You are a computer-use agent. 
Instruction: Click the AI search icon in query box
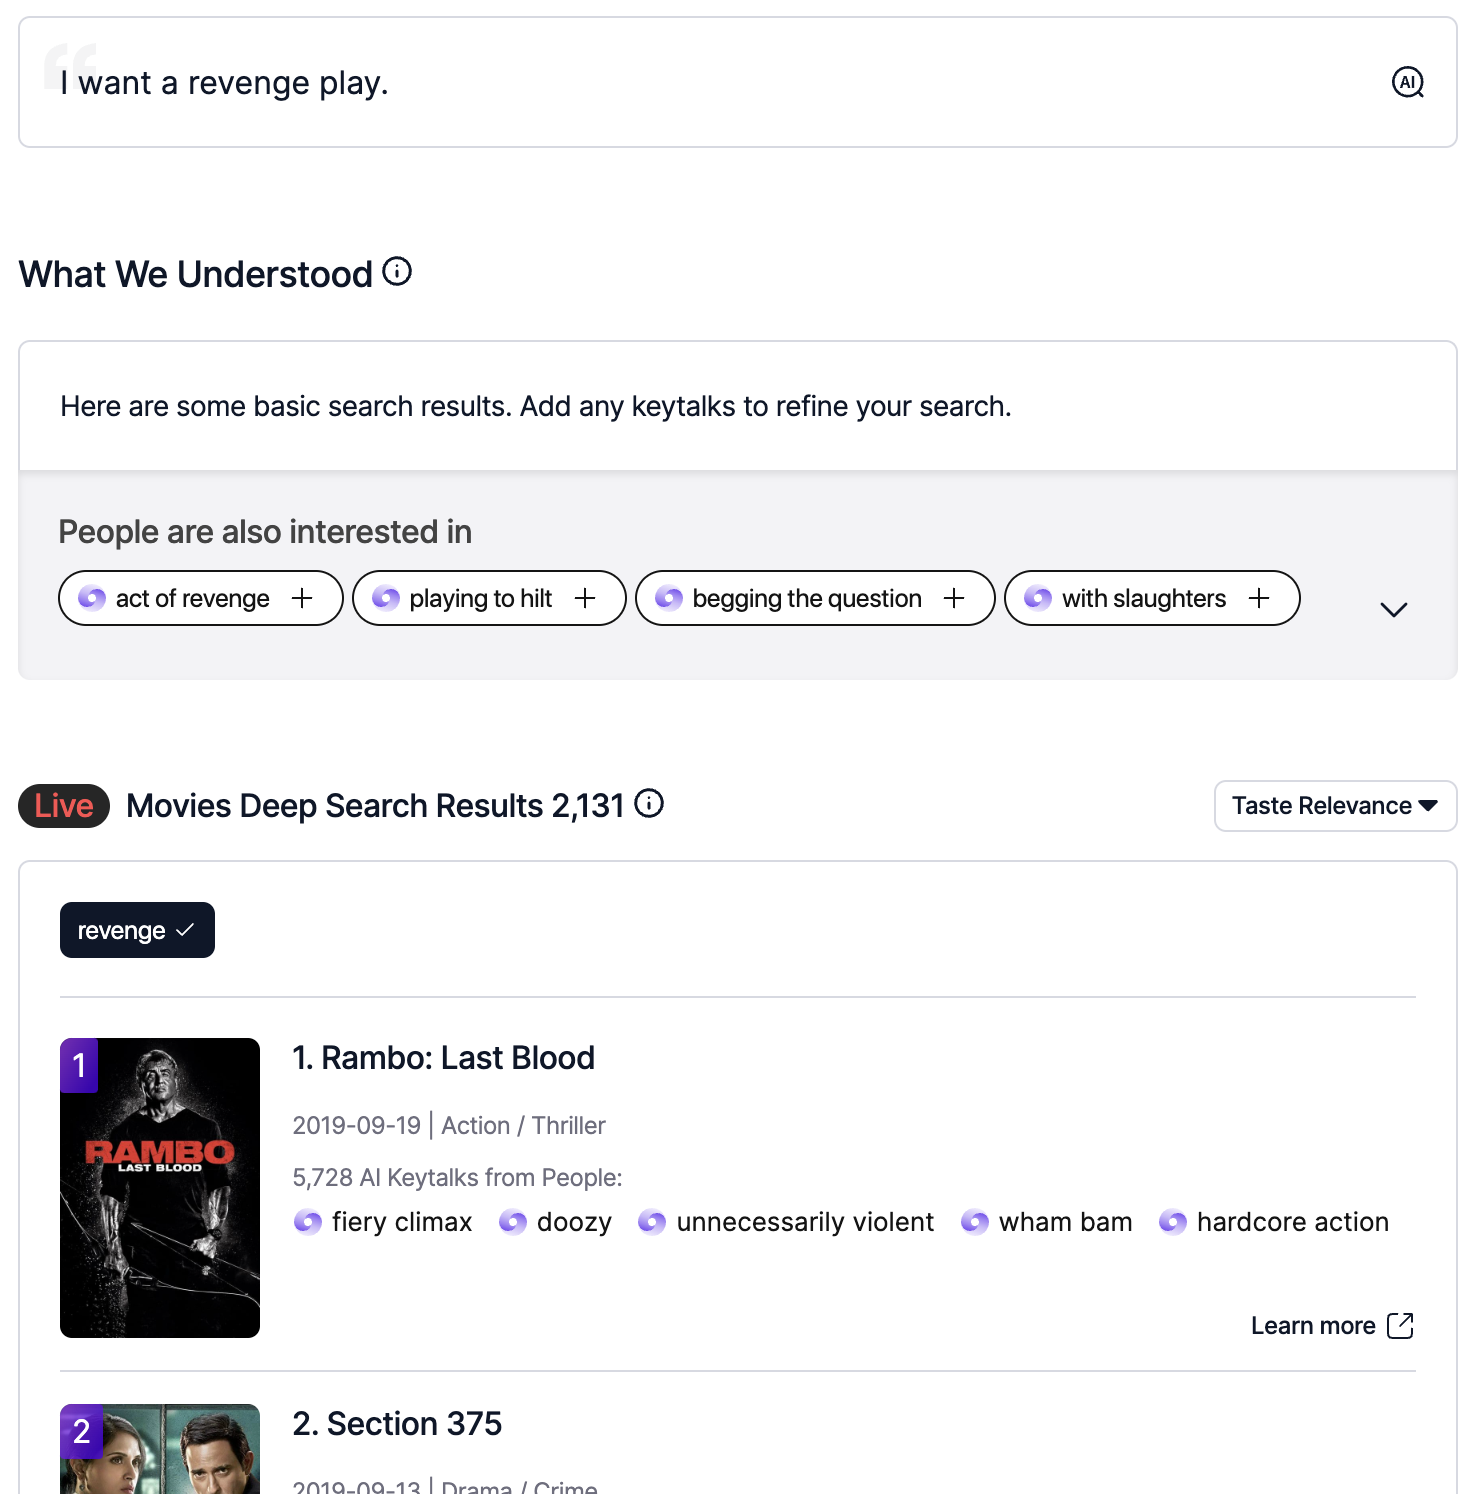click(1408, 82)
